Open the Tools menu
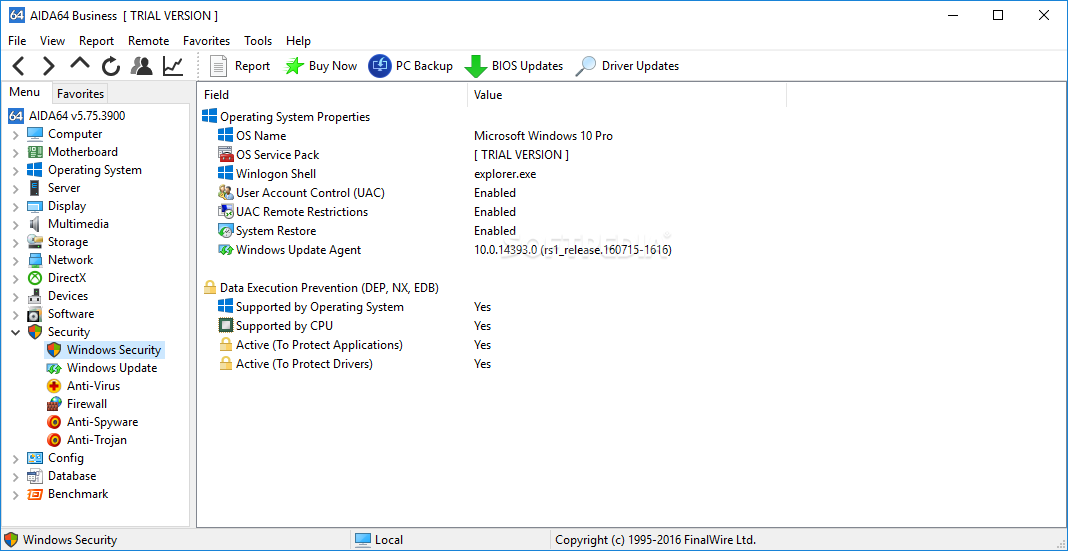The image size is (1068, 551). pyautogui.click(x=258, y=41)
